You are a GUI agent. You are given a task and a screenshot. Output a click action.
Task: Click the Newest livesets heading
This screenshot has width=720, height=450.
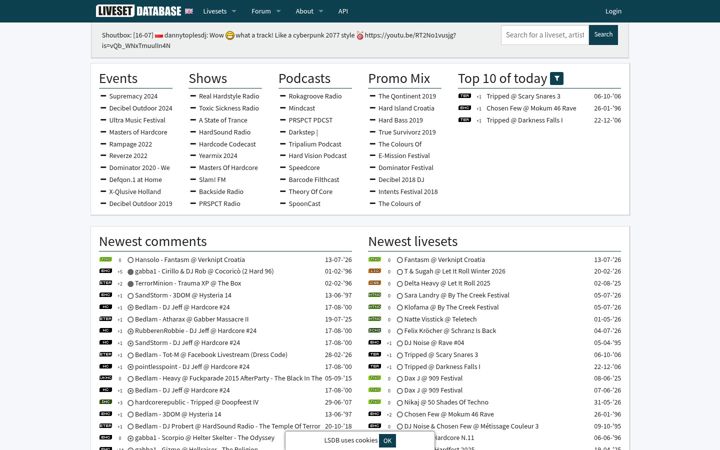[x=413, y=242]
